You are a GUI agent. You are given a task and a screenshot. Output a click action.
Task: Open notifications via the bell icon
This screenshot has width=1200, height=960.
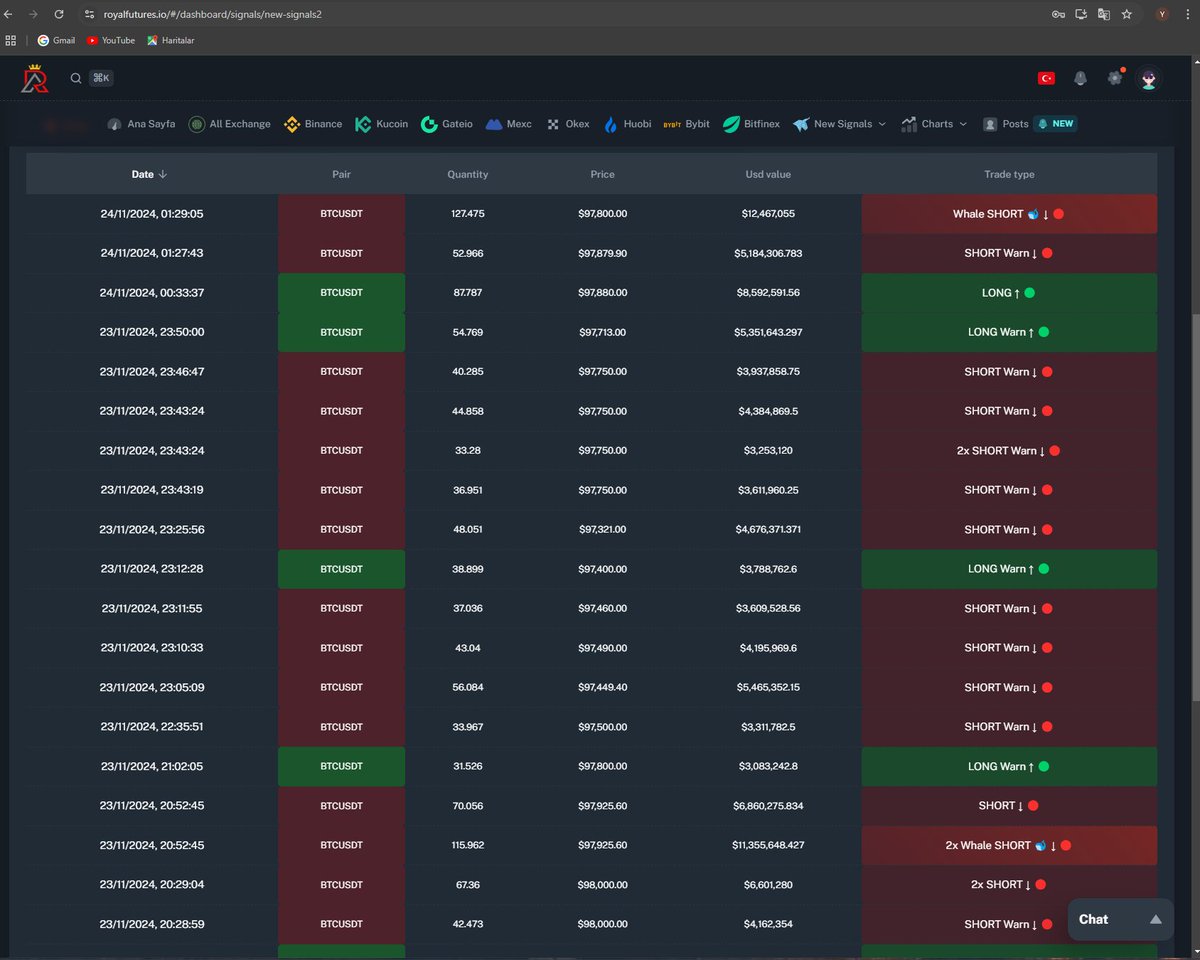coord(1081,77)
